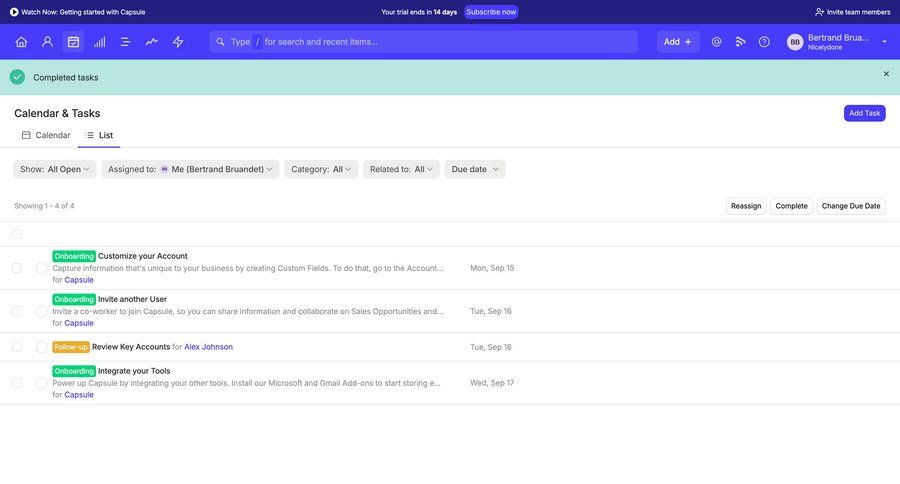Screen dimensions: 900x484
Task: Open the People & Organizations icon
Action: coord(47,42)
